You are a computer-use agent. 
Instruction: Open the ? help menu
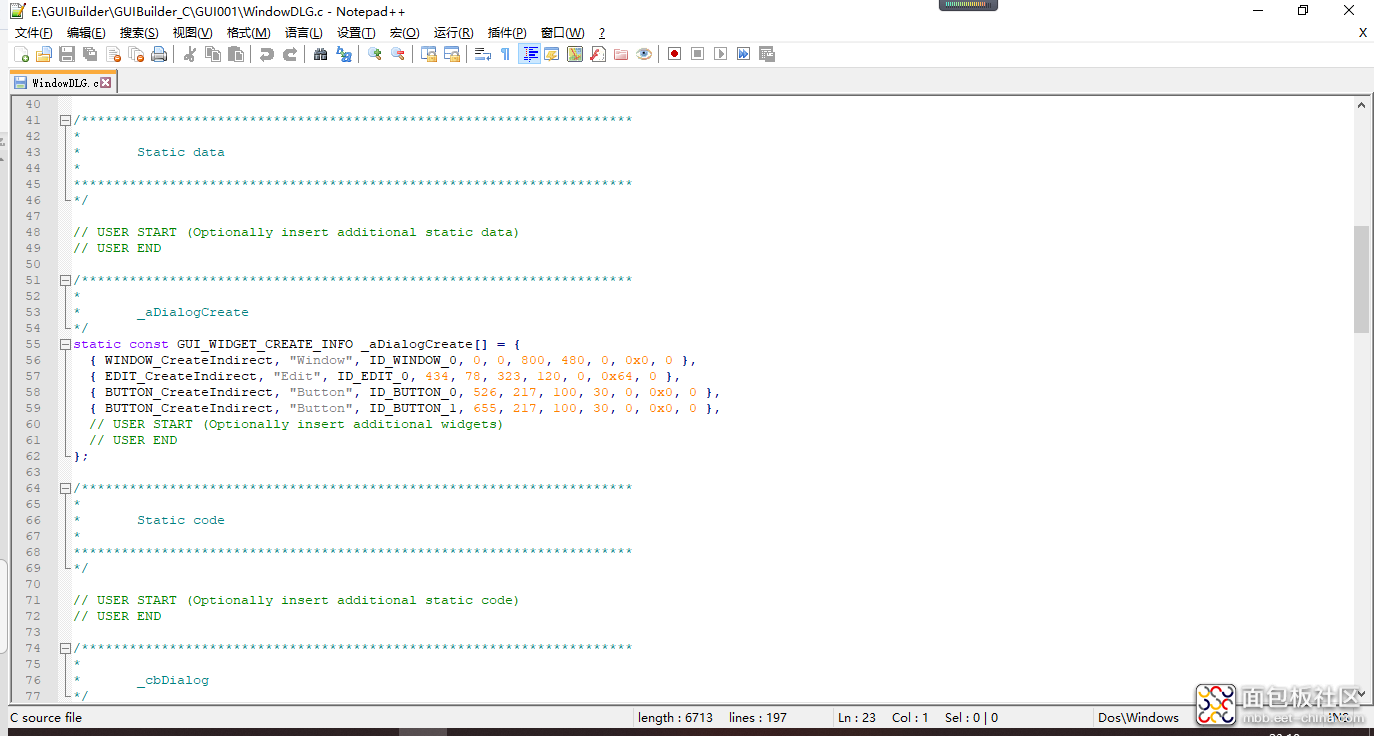[602, 33]
